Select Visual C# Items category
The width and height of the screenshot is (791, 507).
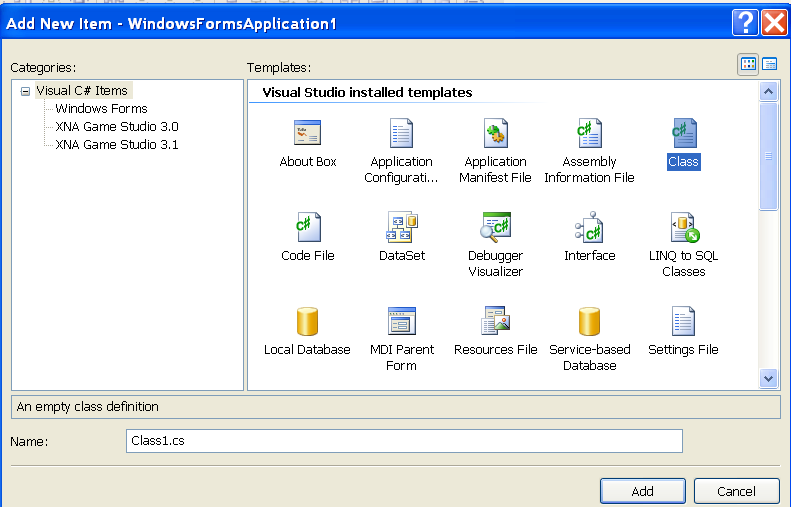[82, 91]
